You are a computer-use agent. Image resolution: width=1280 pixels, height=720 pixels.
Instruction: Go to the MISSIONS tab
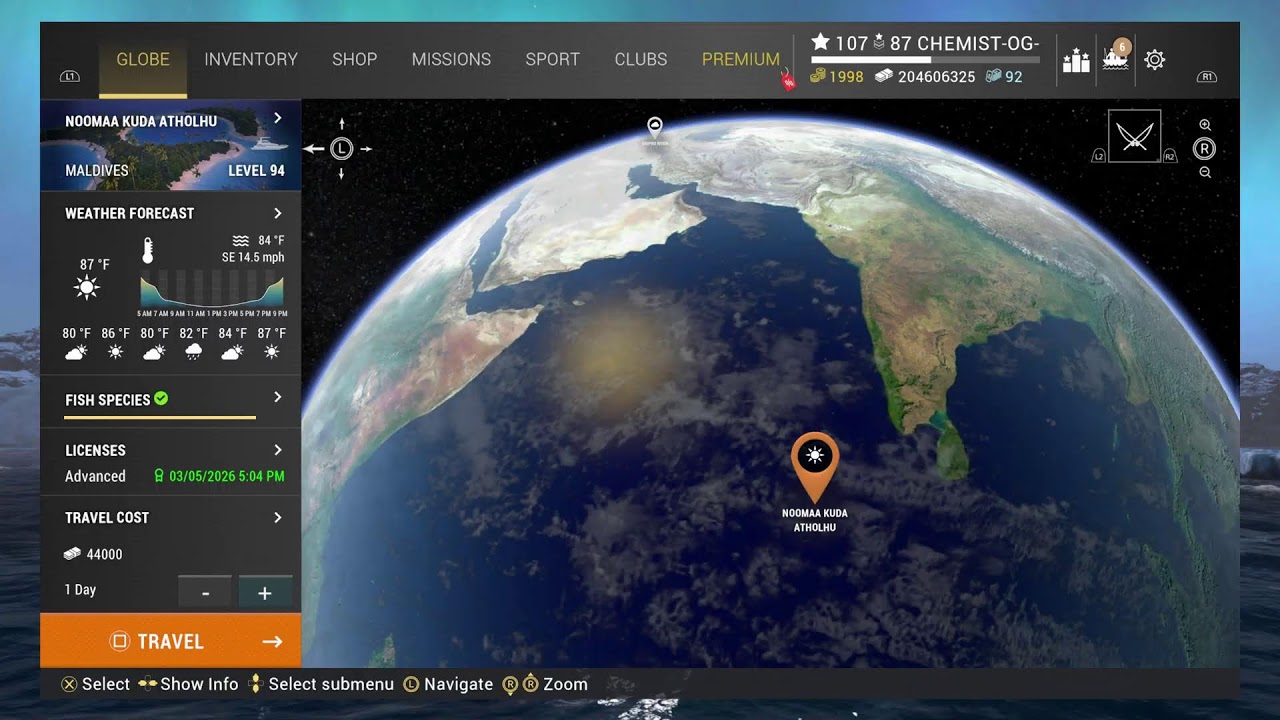click(451, 59)
